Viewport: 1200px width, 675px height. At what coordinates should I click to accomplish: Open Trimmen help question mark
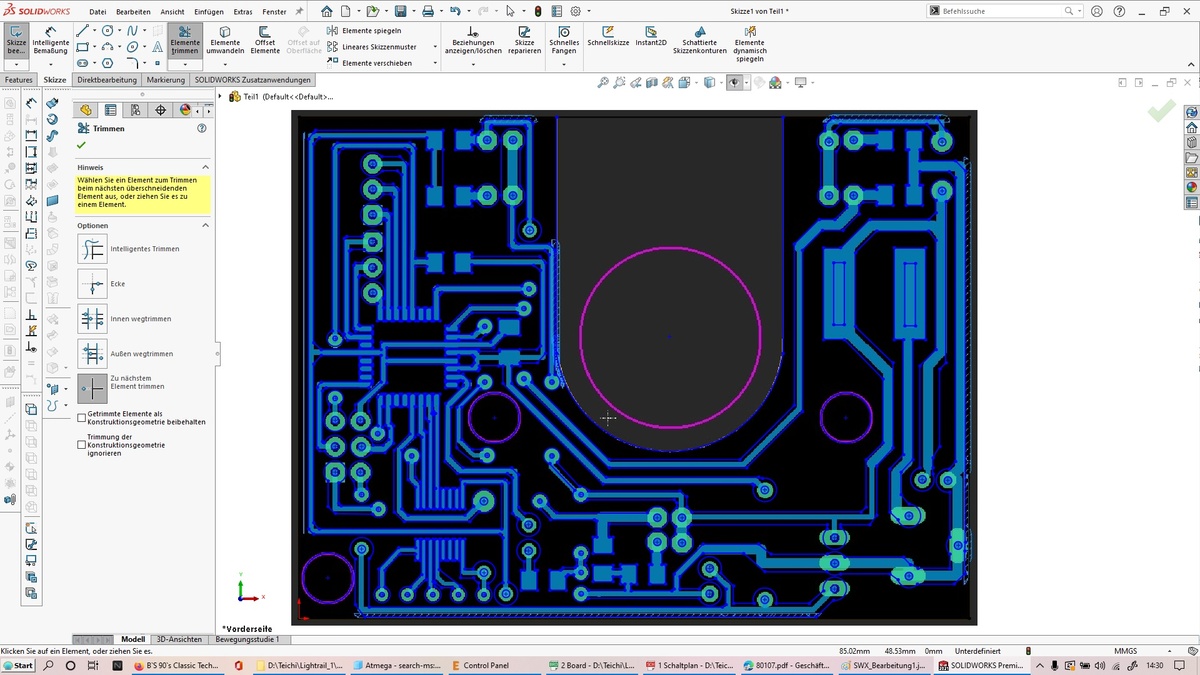click(x=202, y=128)
